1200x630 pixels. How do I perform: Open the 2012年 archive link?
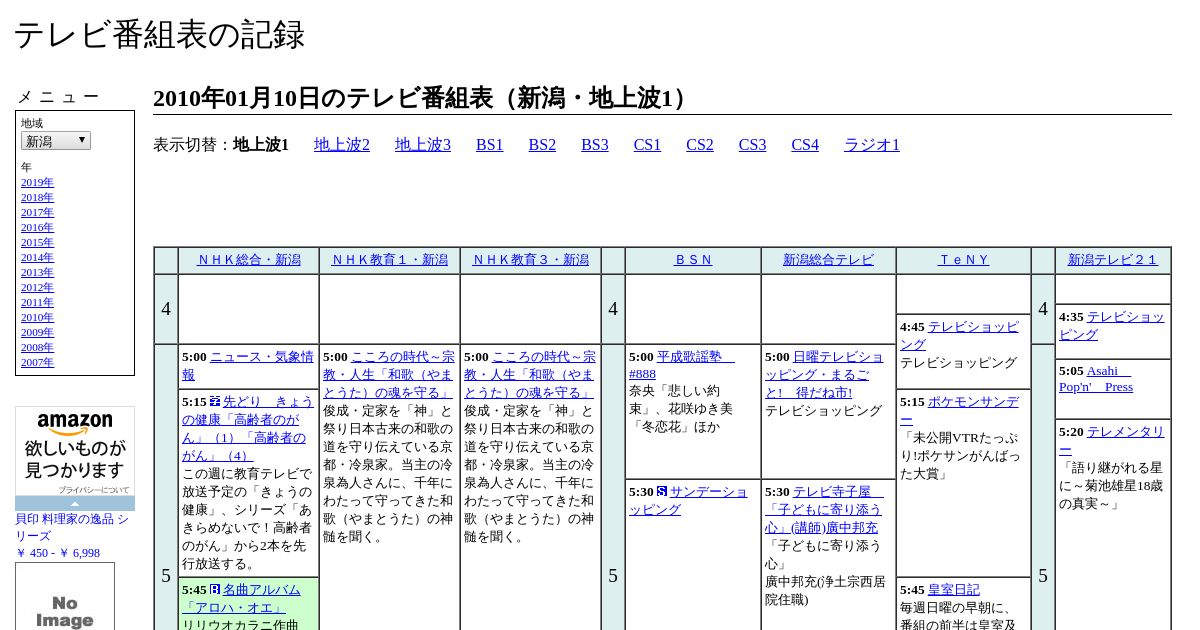[37, 287]
